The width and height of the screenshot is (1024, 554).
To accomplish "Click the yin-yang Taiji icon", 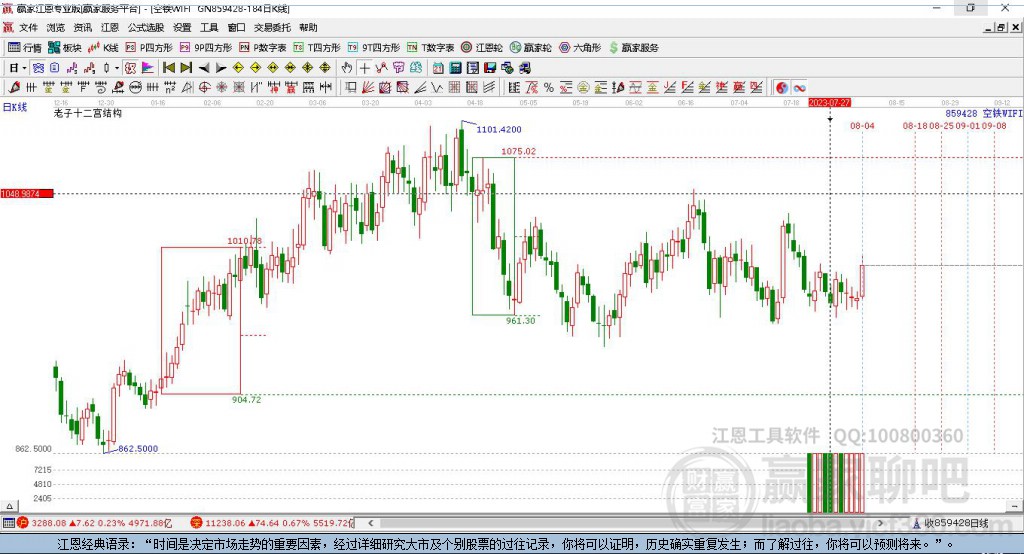I will tap(782, 88).
